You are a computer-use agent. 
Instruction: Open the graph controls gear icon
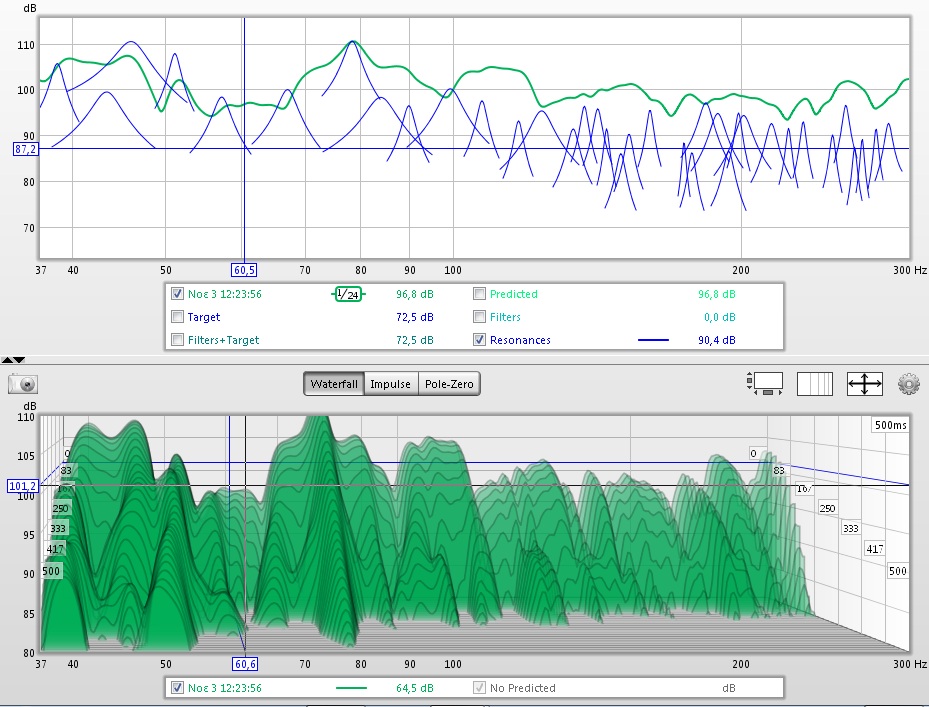pyautogui.click(x=908, y=383)
